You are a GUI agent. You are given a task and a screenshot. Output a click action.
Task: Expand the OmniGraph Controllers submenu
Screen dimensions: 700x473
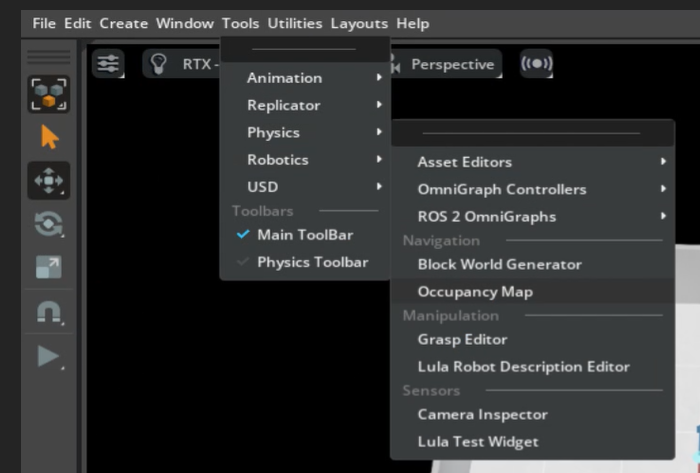[x=533, y=189]
